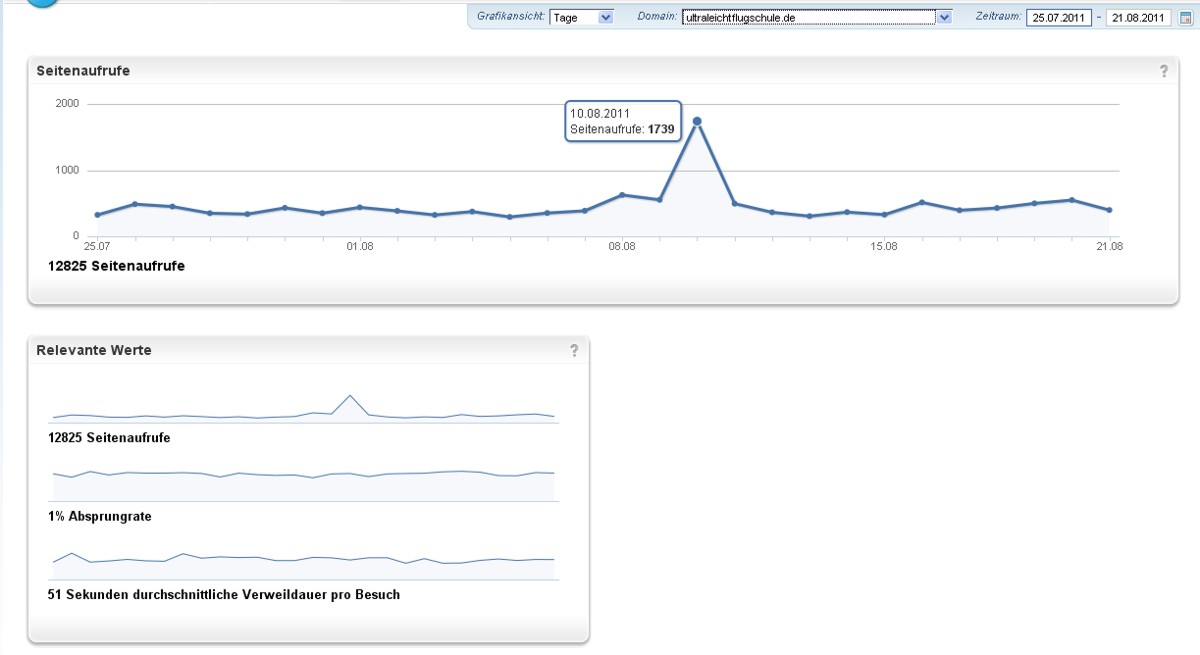Click the first data point at 25.07
The width and height of the screenshot is (1200, 655).
(97, 215)
